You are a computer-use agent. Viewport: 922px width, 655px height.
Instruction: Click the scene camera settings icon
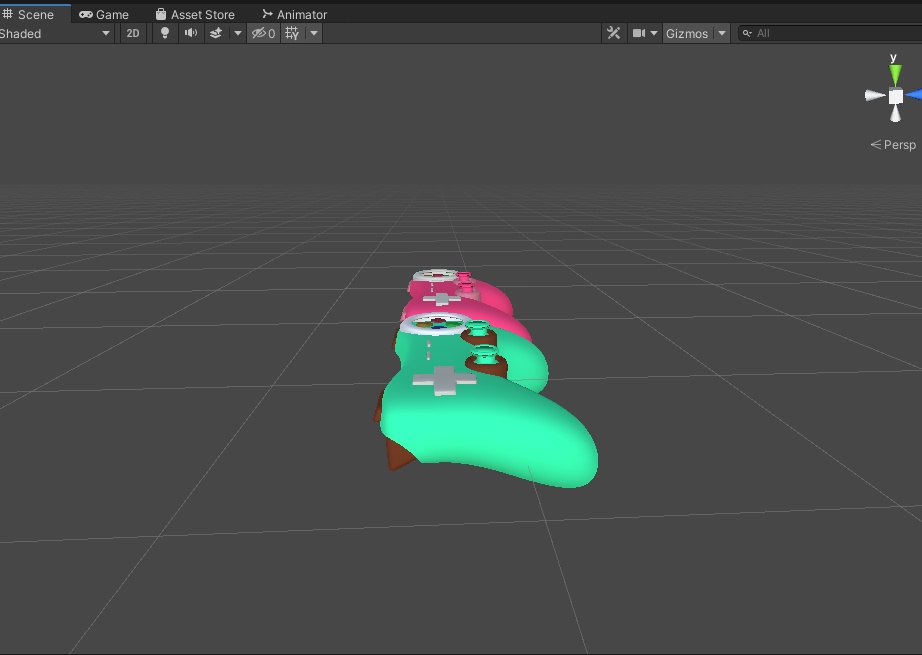[x=638, y=33]
